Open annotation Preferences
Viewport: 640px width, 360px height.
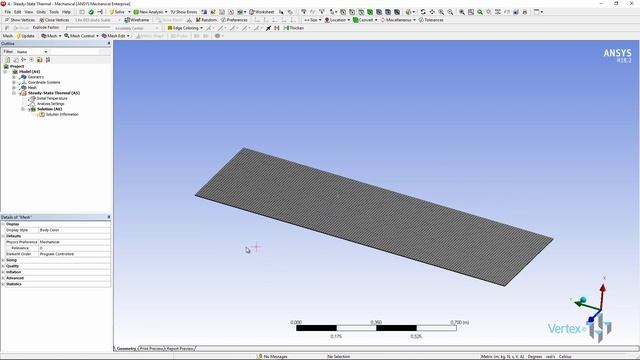click(234, 20)
